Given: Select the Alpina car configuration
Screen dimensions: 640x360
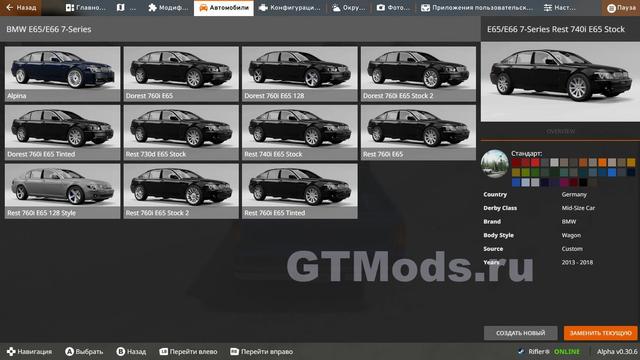Looking at the screenshot, I should coord(62,73).
